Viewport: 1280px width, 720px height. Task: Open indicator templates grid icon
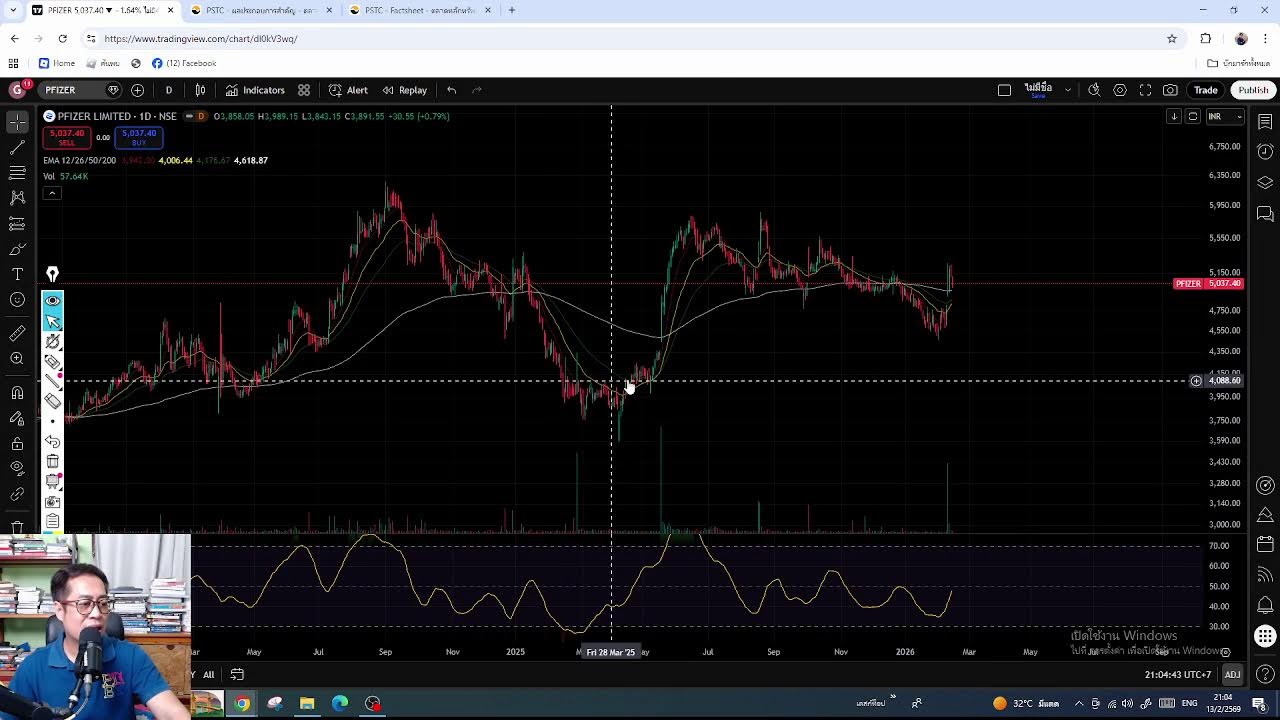[304, 90]
